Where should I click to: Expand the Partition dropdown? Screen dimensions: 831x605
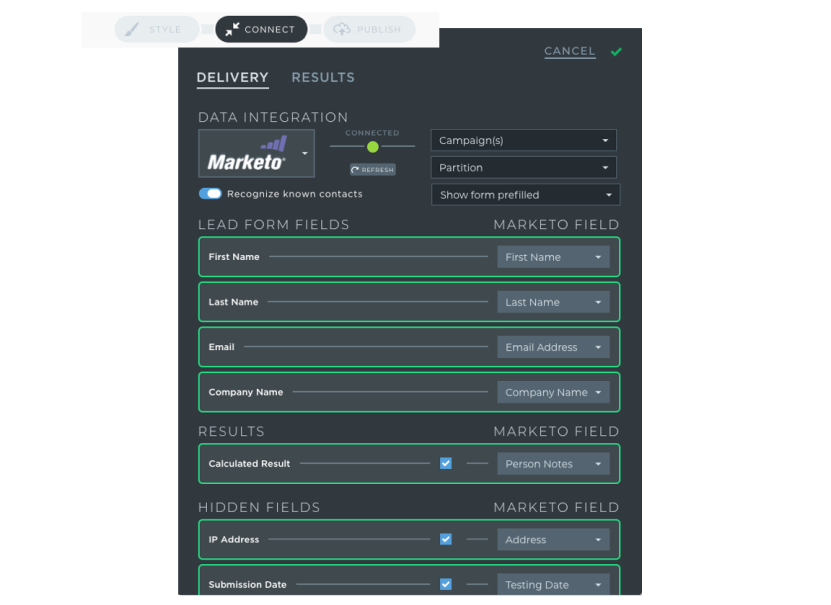[523, 168]
